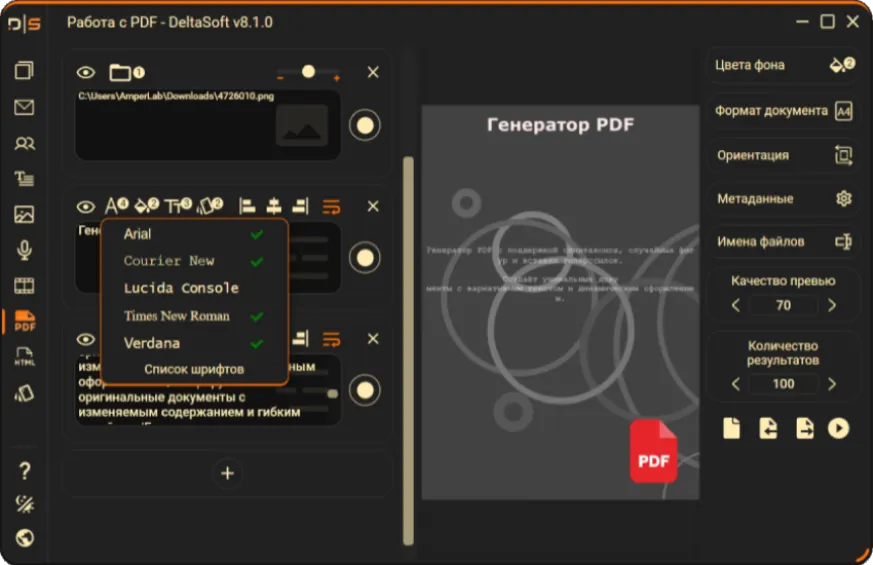
Task: Open Имена файлов file names setting
Action: tap(783, 242)
